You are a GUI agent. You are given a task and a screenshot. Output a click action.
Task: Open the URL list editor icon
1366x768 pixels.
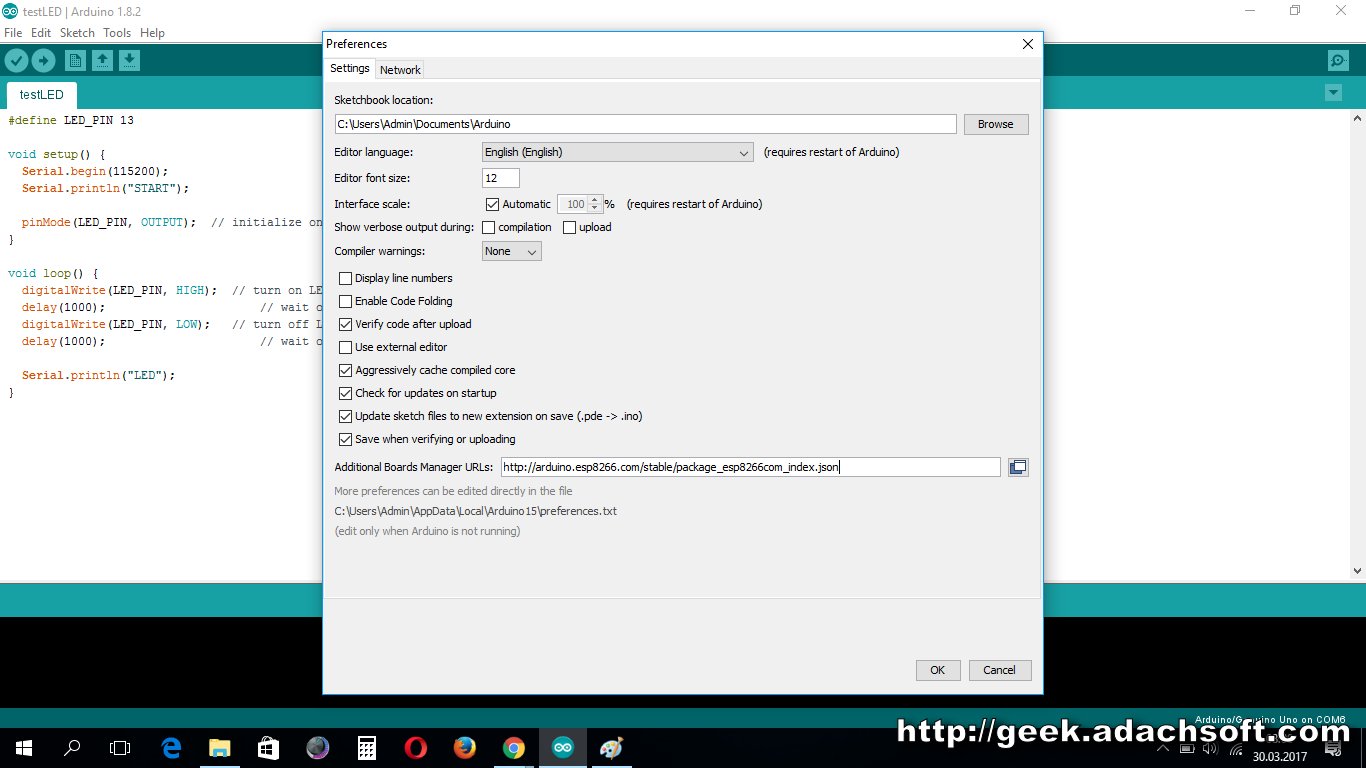pyautogui.click(x=1018, y=467)
